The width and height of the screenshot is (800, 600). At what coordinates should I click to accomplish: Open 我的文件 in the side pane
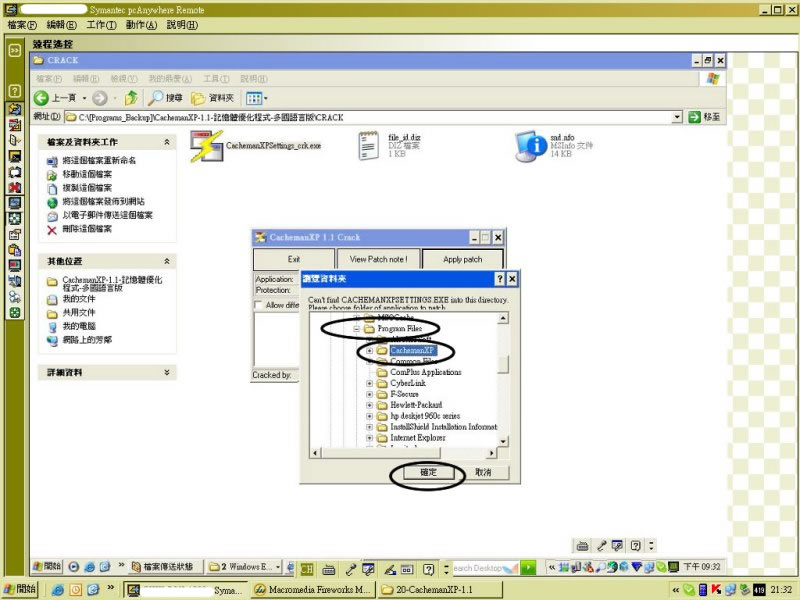tap(79, 299)
